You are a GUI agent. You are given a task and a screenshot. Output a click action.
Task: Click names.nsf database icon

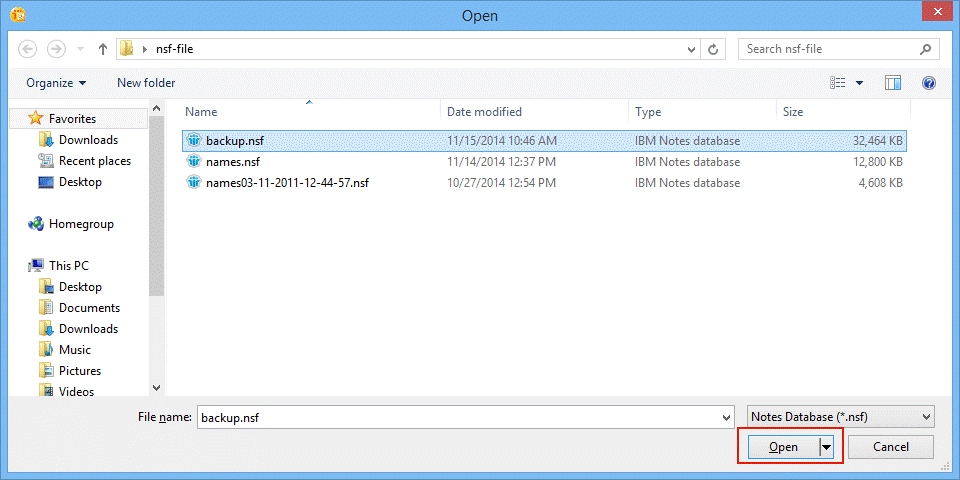(195, 162)
